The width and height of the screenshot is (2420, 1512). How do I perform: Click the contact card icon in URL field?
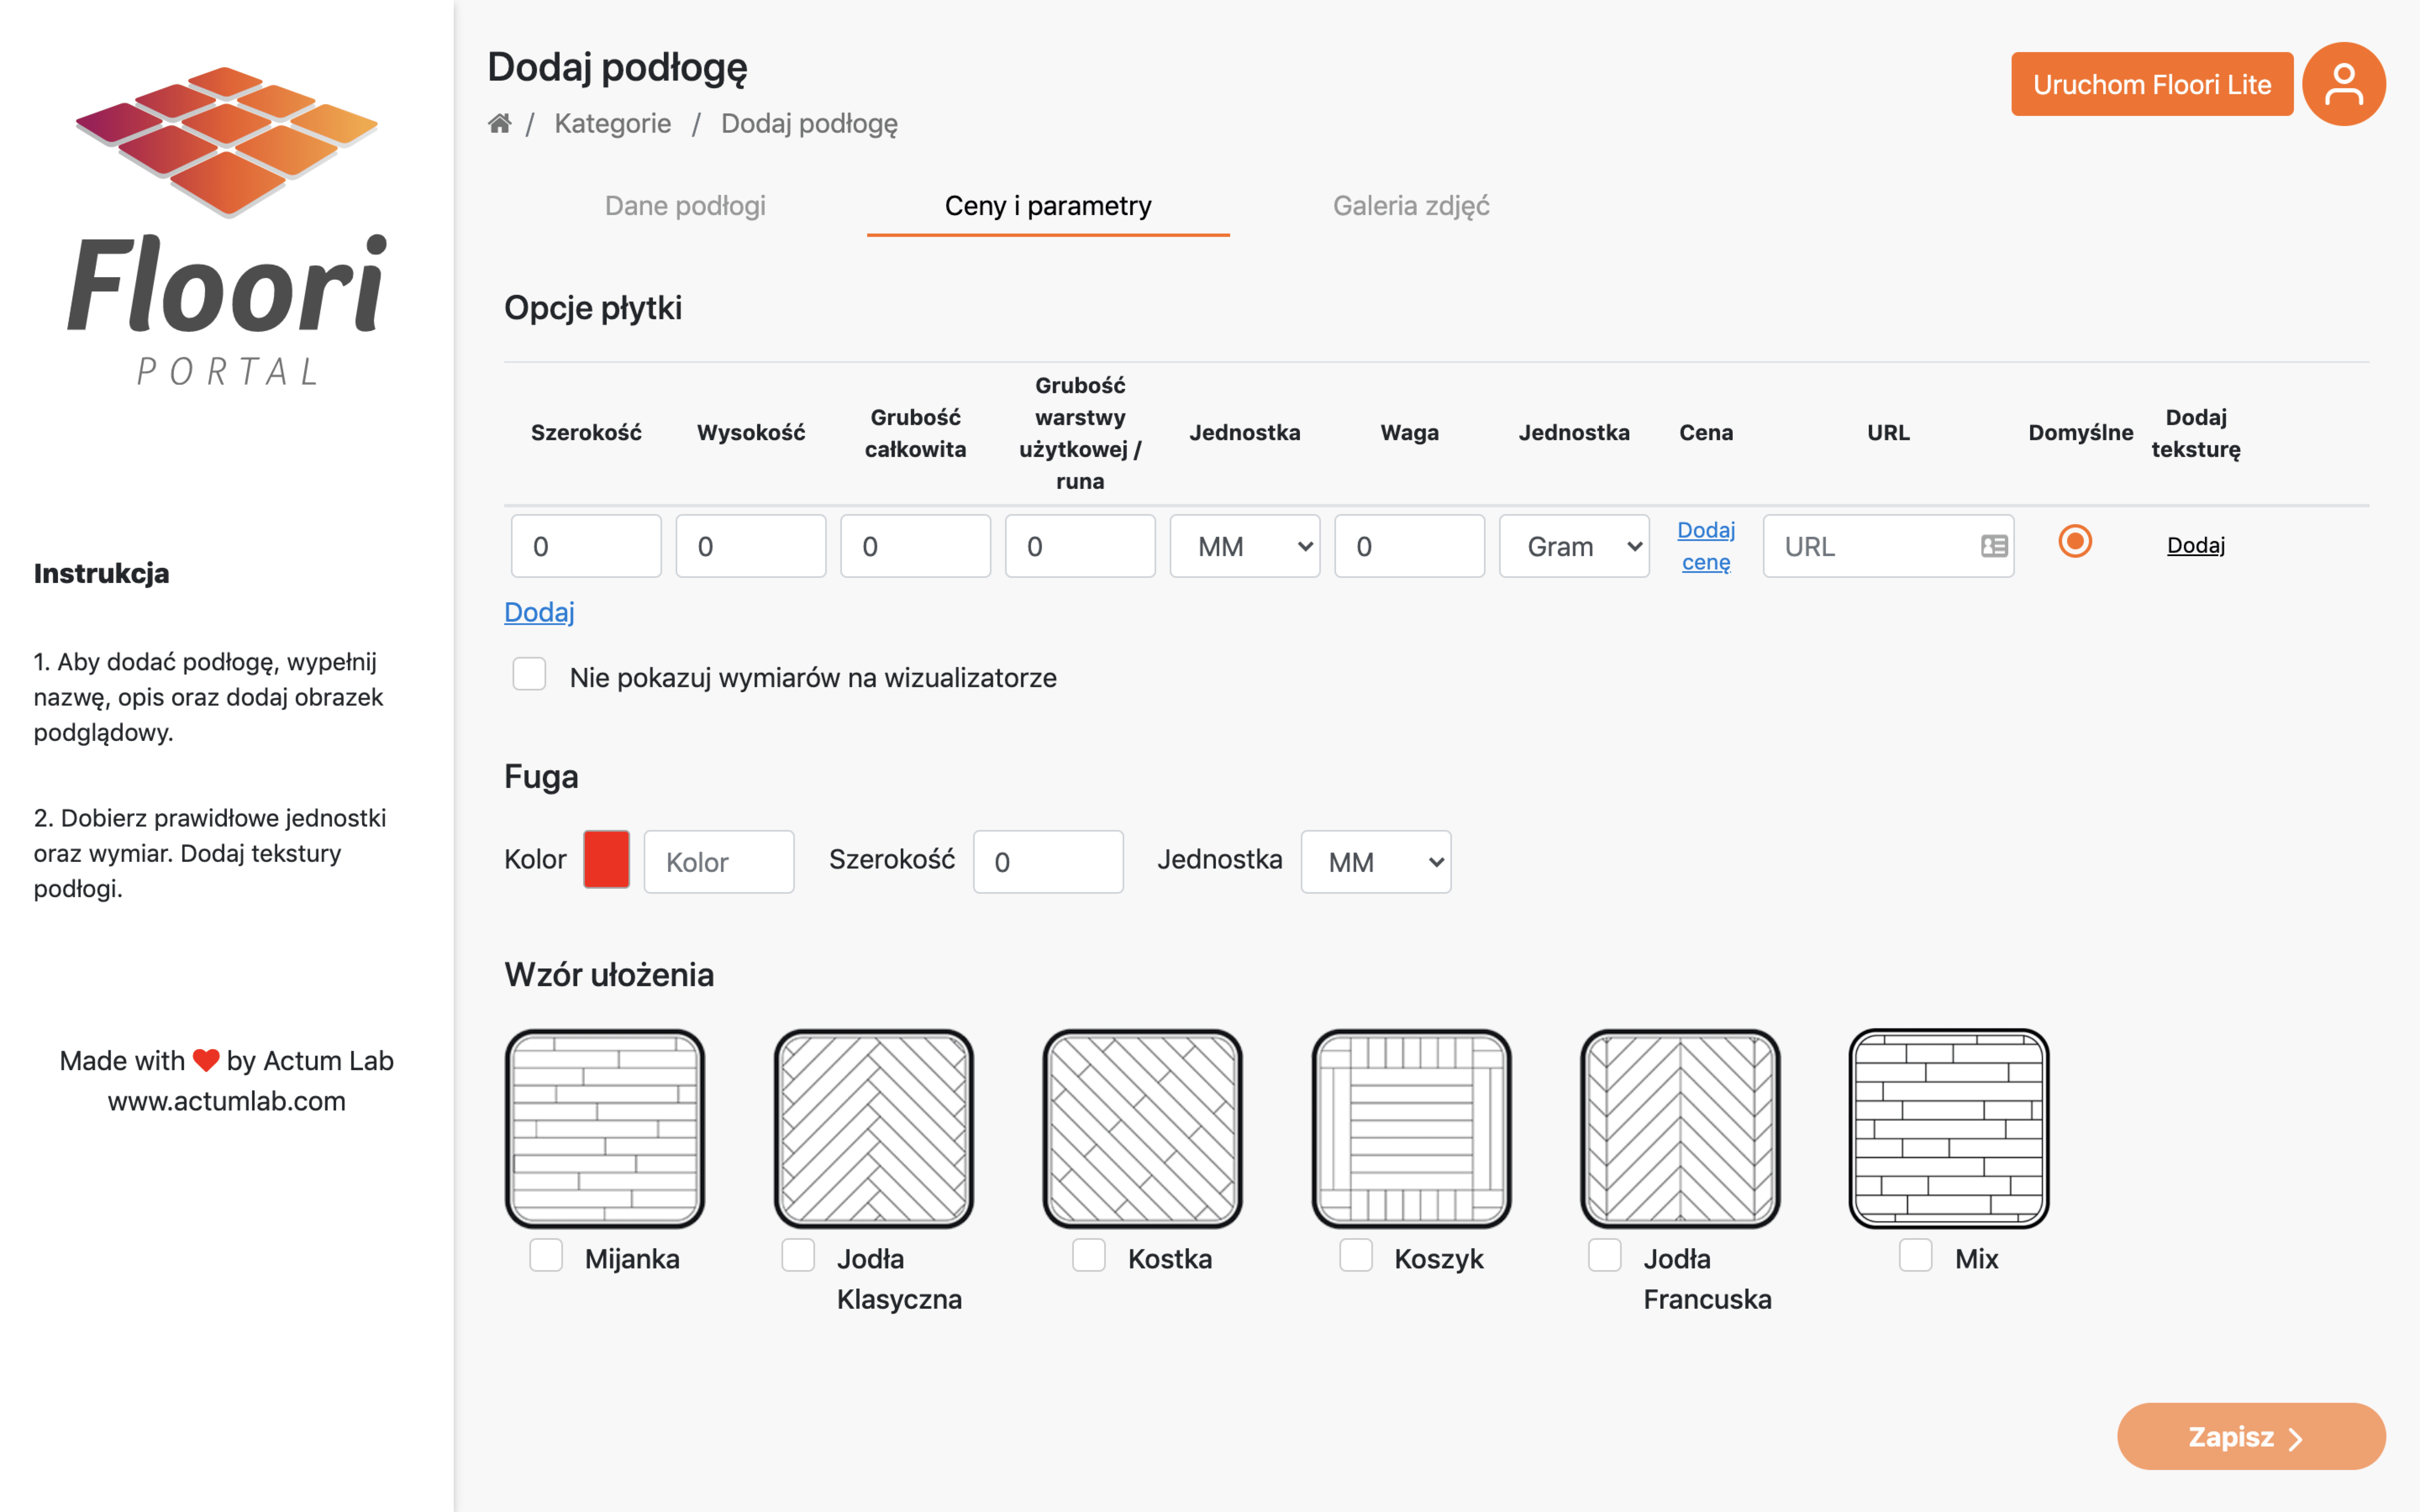point(1994,546)
